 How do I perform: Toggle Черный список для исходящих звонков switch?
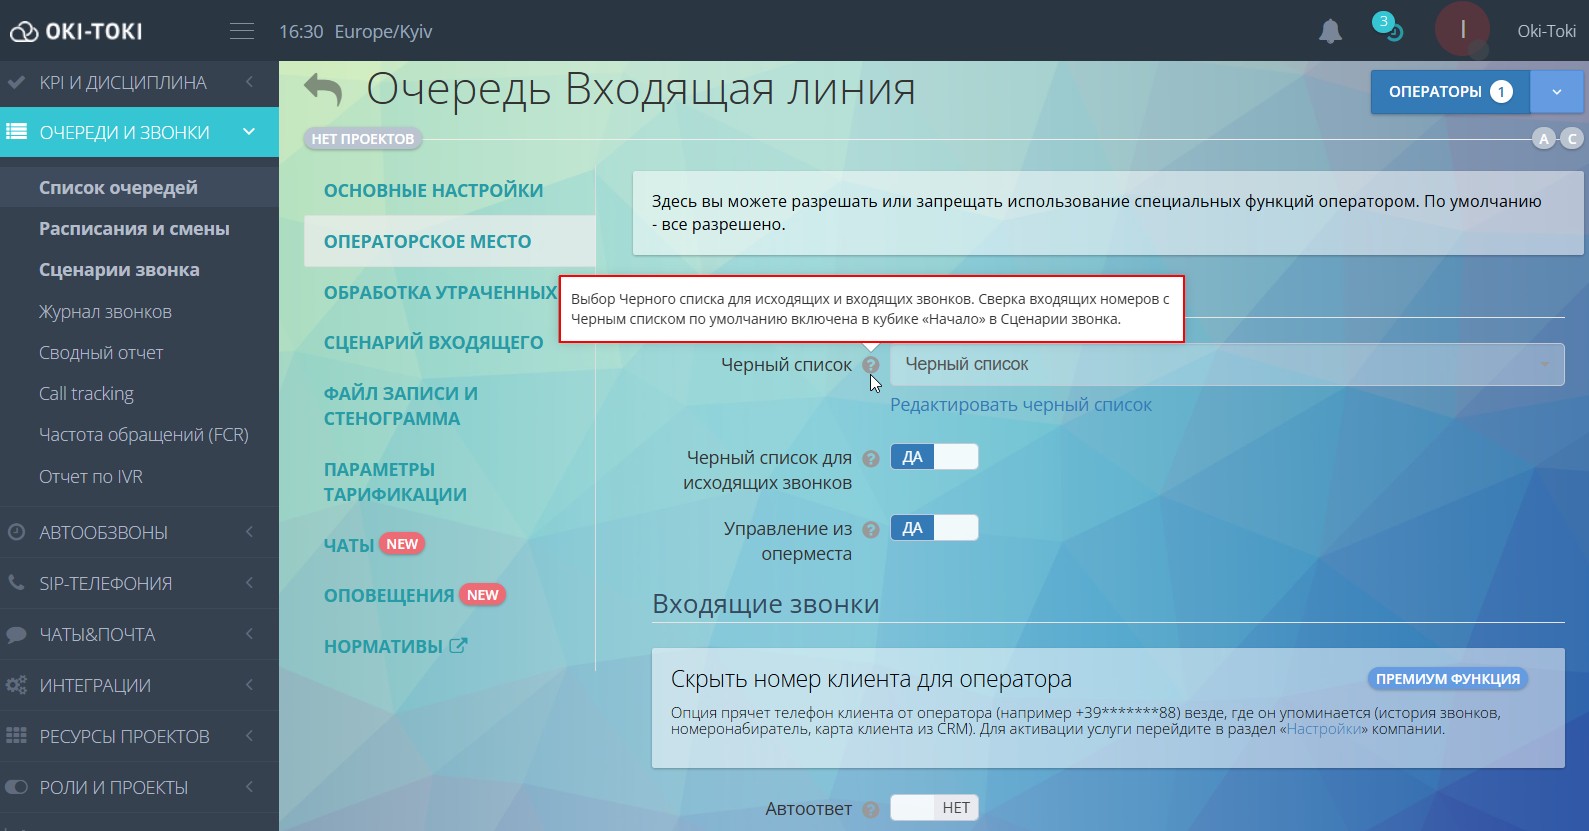coord(934,457)
